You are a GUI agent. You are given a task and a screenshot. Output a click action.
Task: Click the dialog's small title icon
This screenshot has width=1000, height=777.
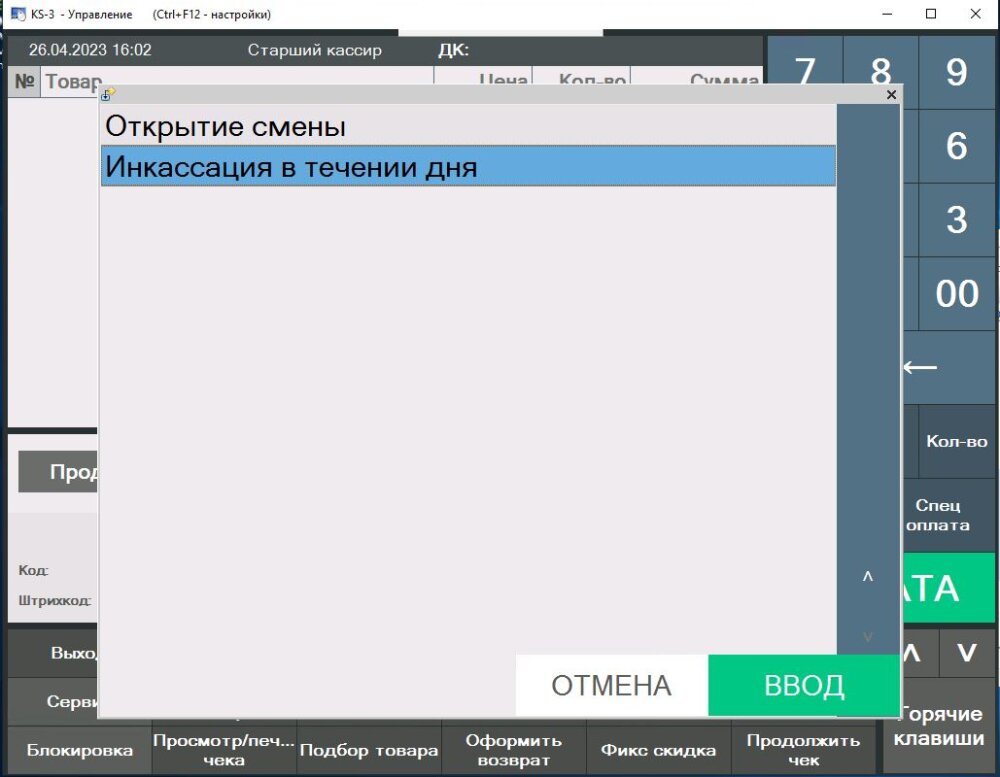108,94
